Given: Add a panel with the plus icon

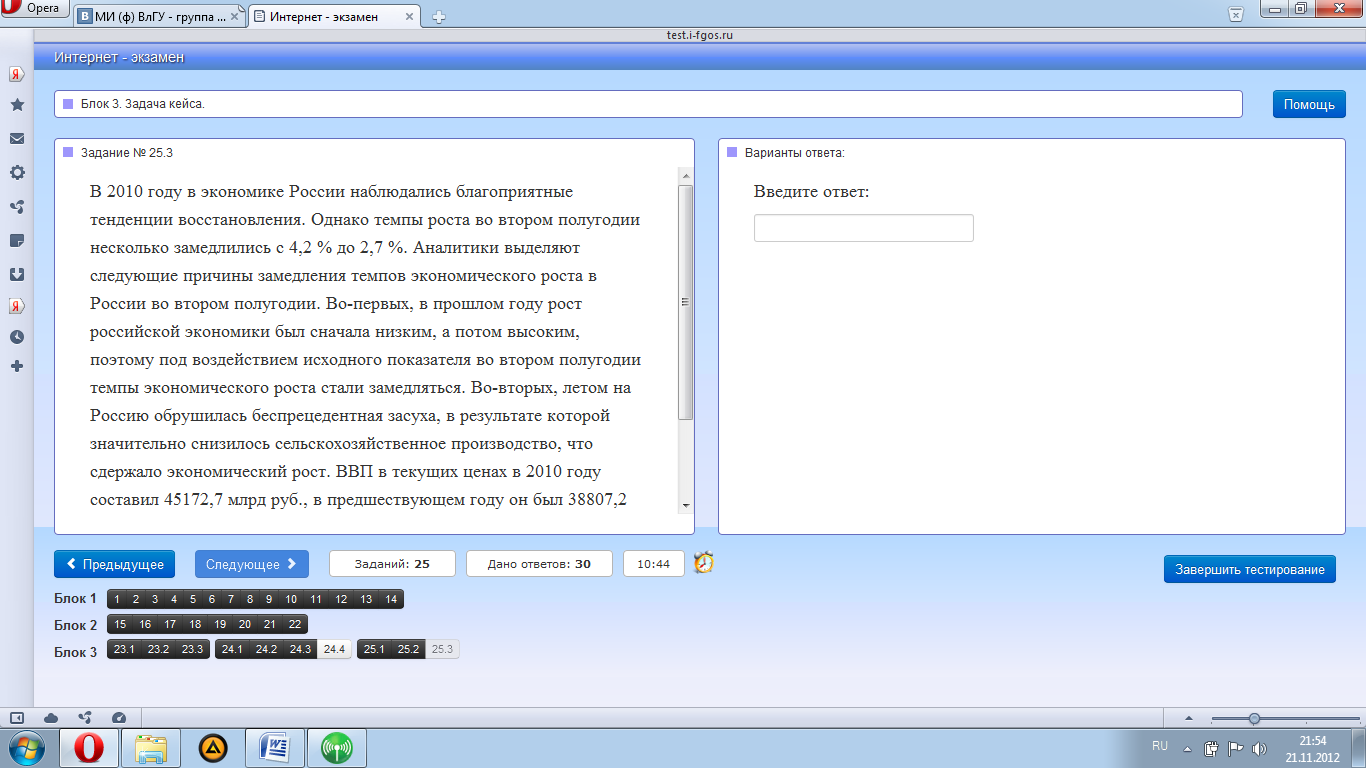Looking at the screenshot, I should [x=17, y=367].
